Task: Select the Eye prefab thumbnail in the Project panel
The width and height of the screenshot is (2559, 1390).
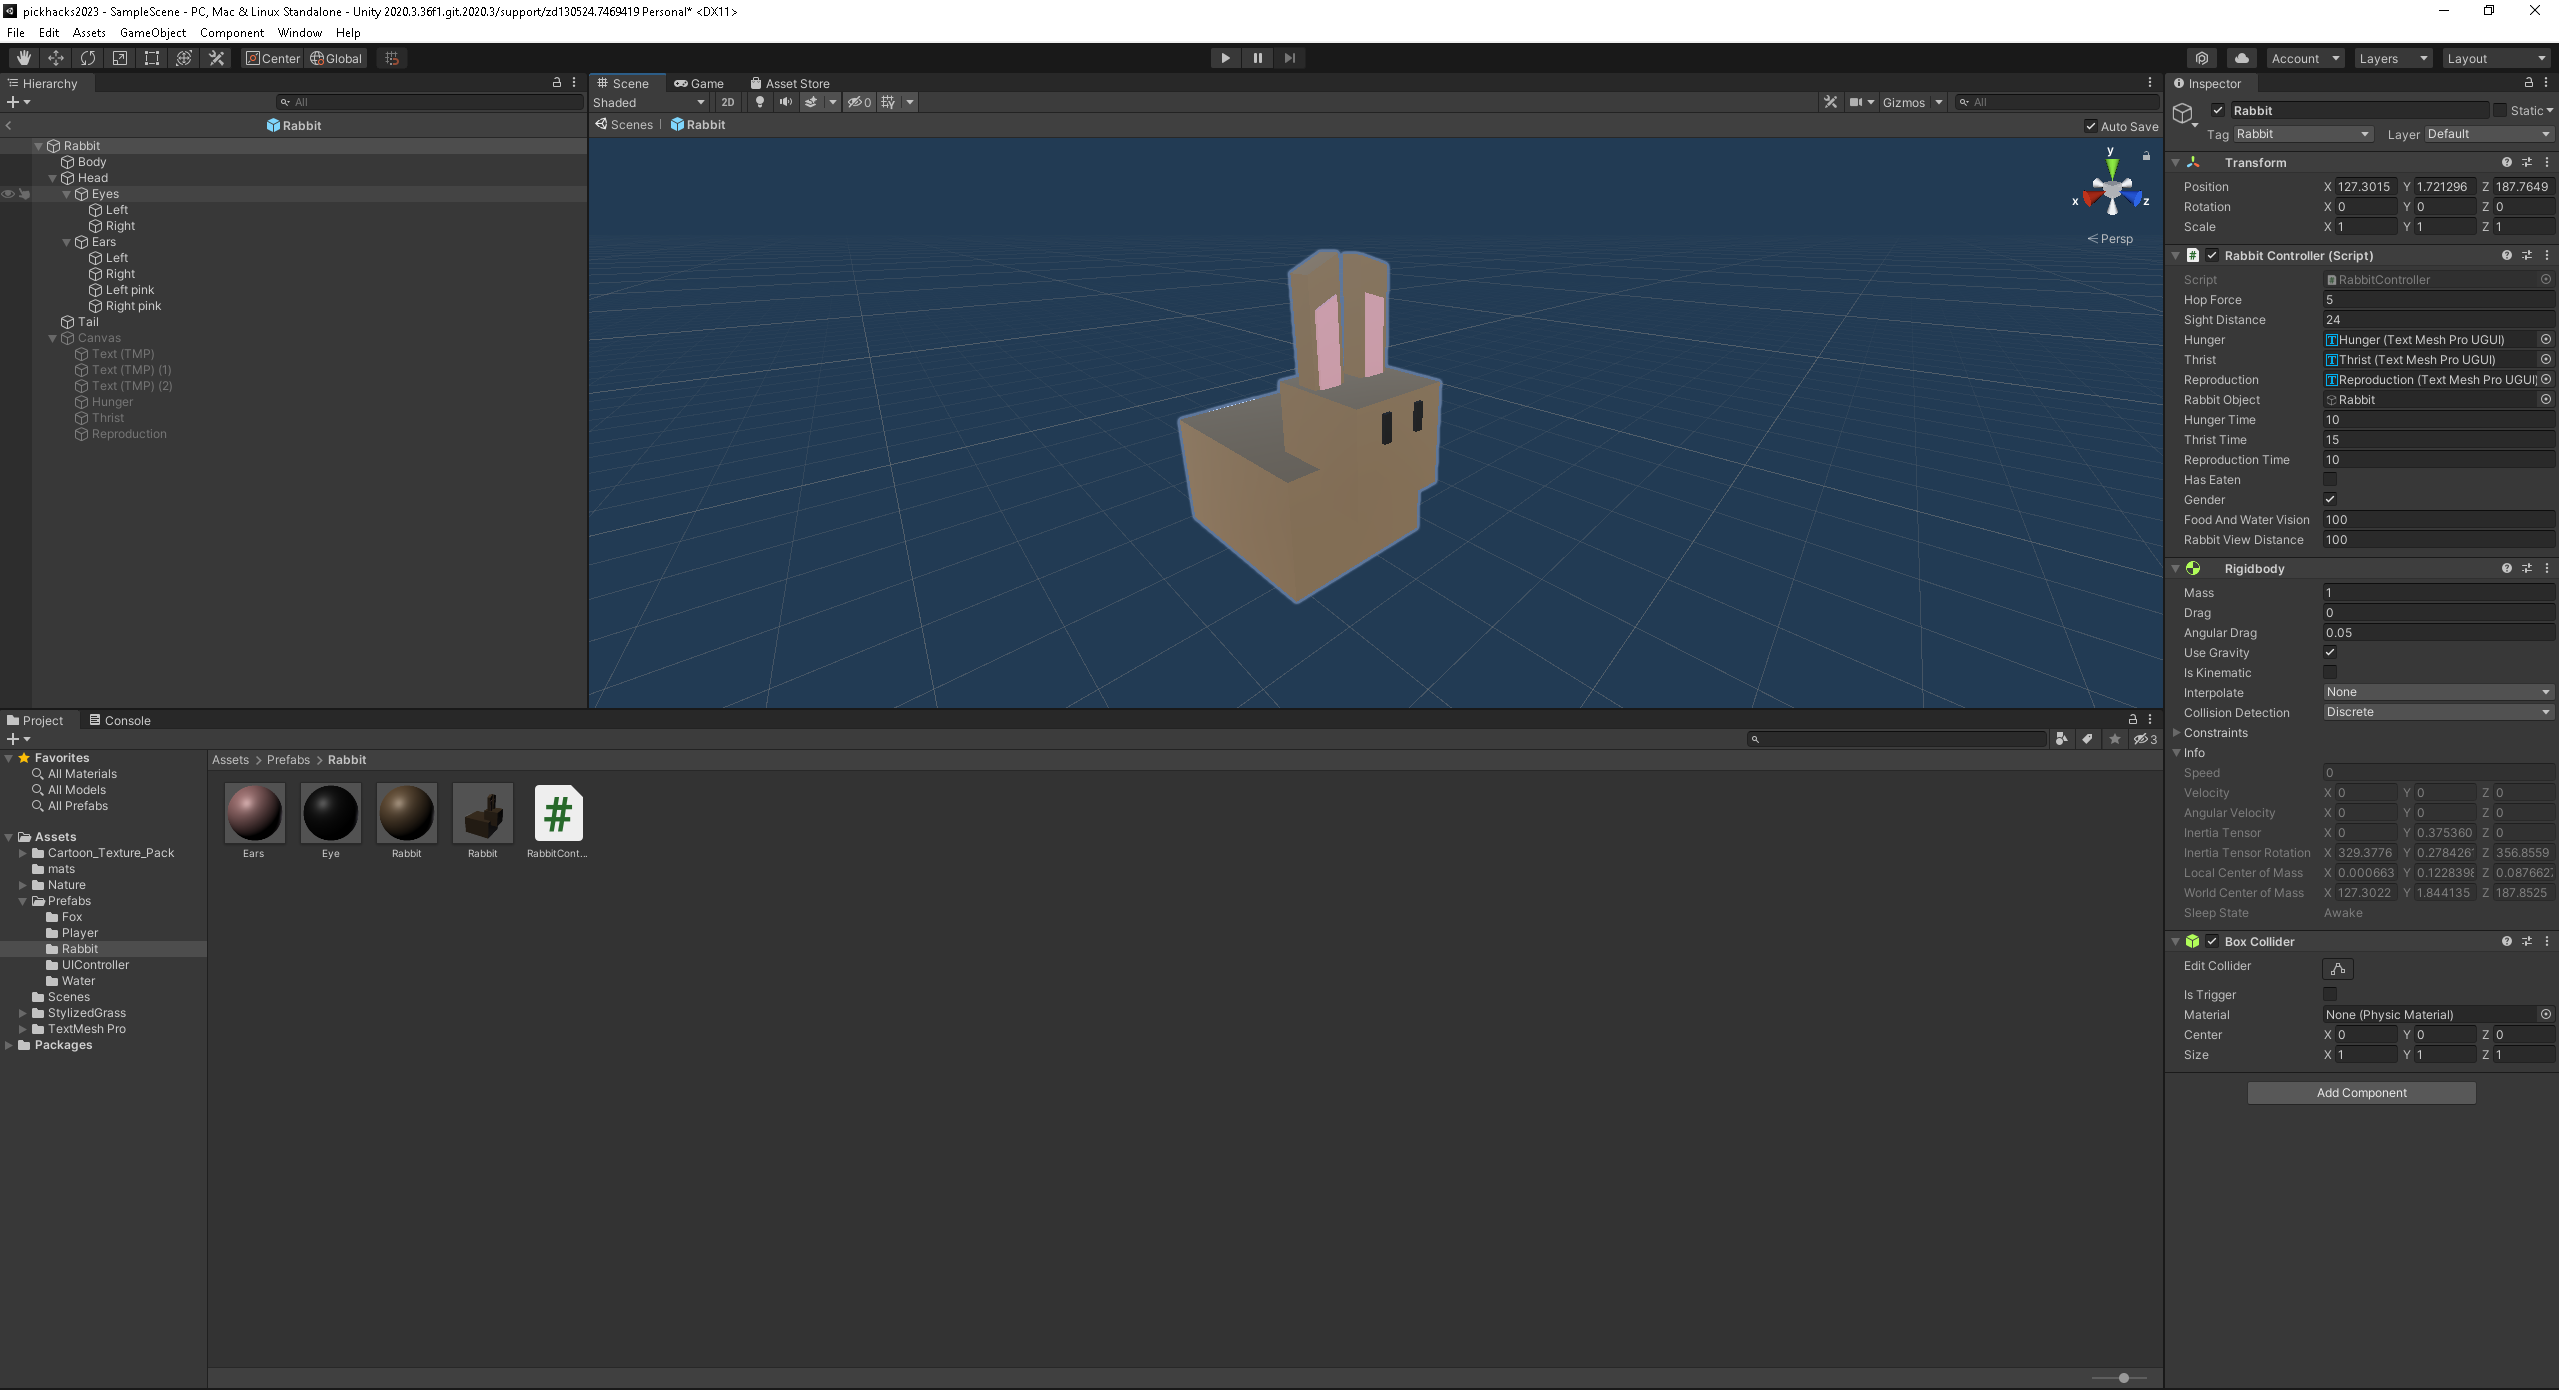Action: 330,813
